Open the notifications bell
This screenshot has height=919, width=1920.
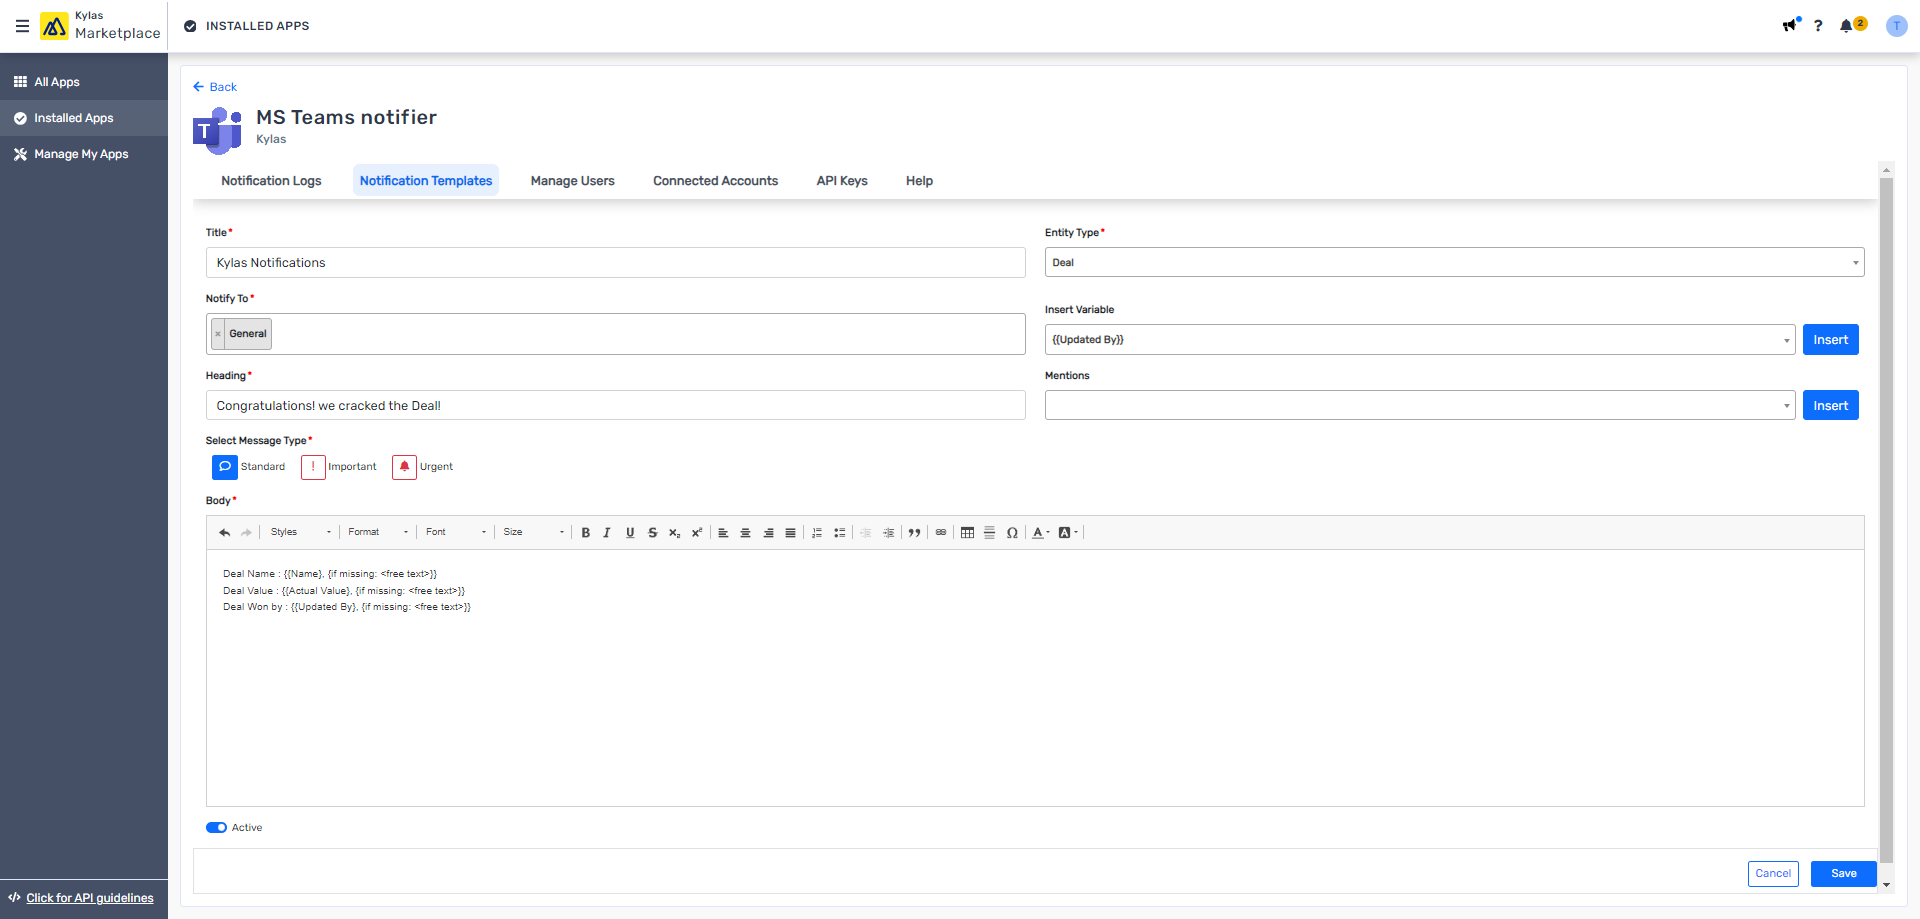(x=1846, y=26)
